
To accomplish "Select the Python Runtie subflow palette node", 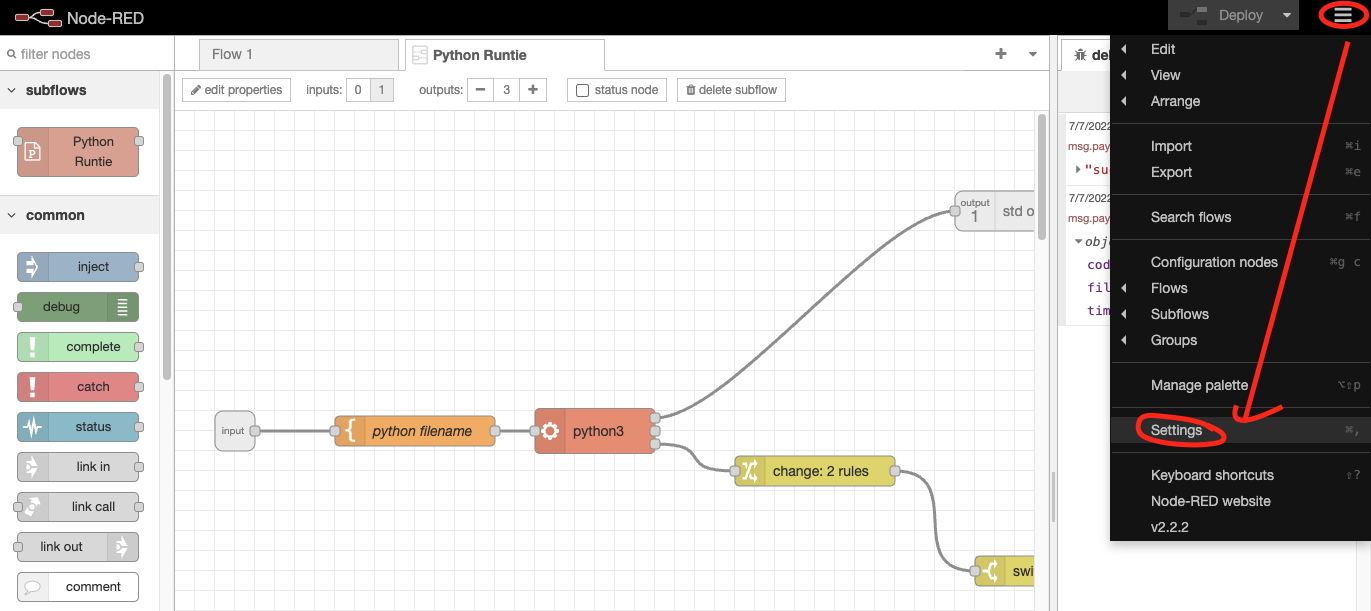I will click(x=78, y=152).
